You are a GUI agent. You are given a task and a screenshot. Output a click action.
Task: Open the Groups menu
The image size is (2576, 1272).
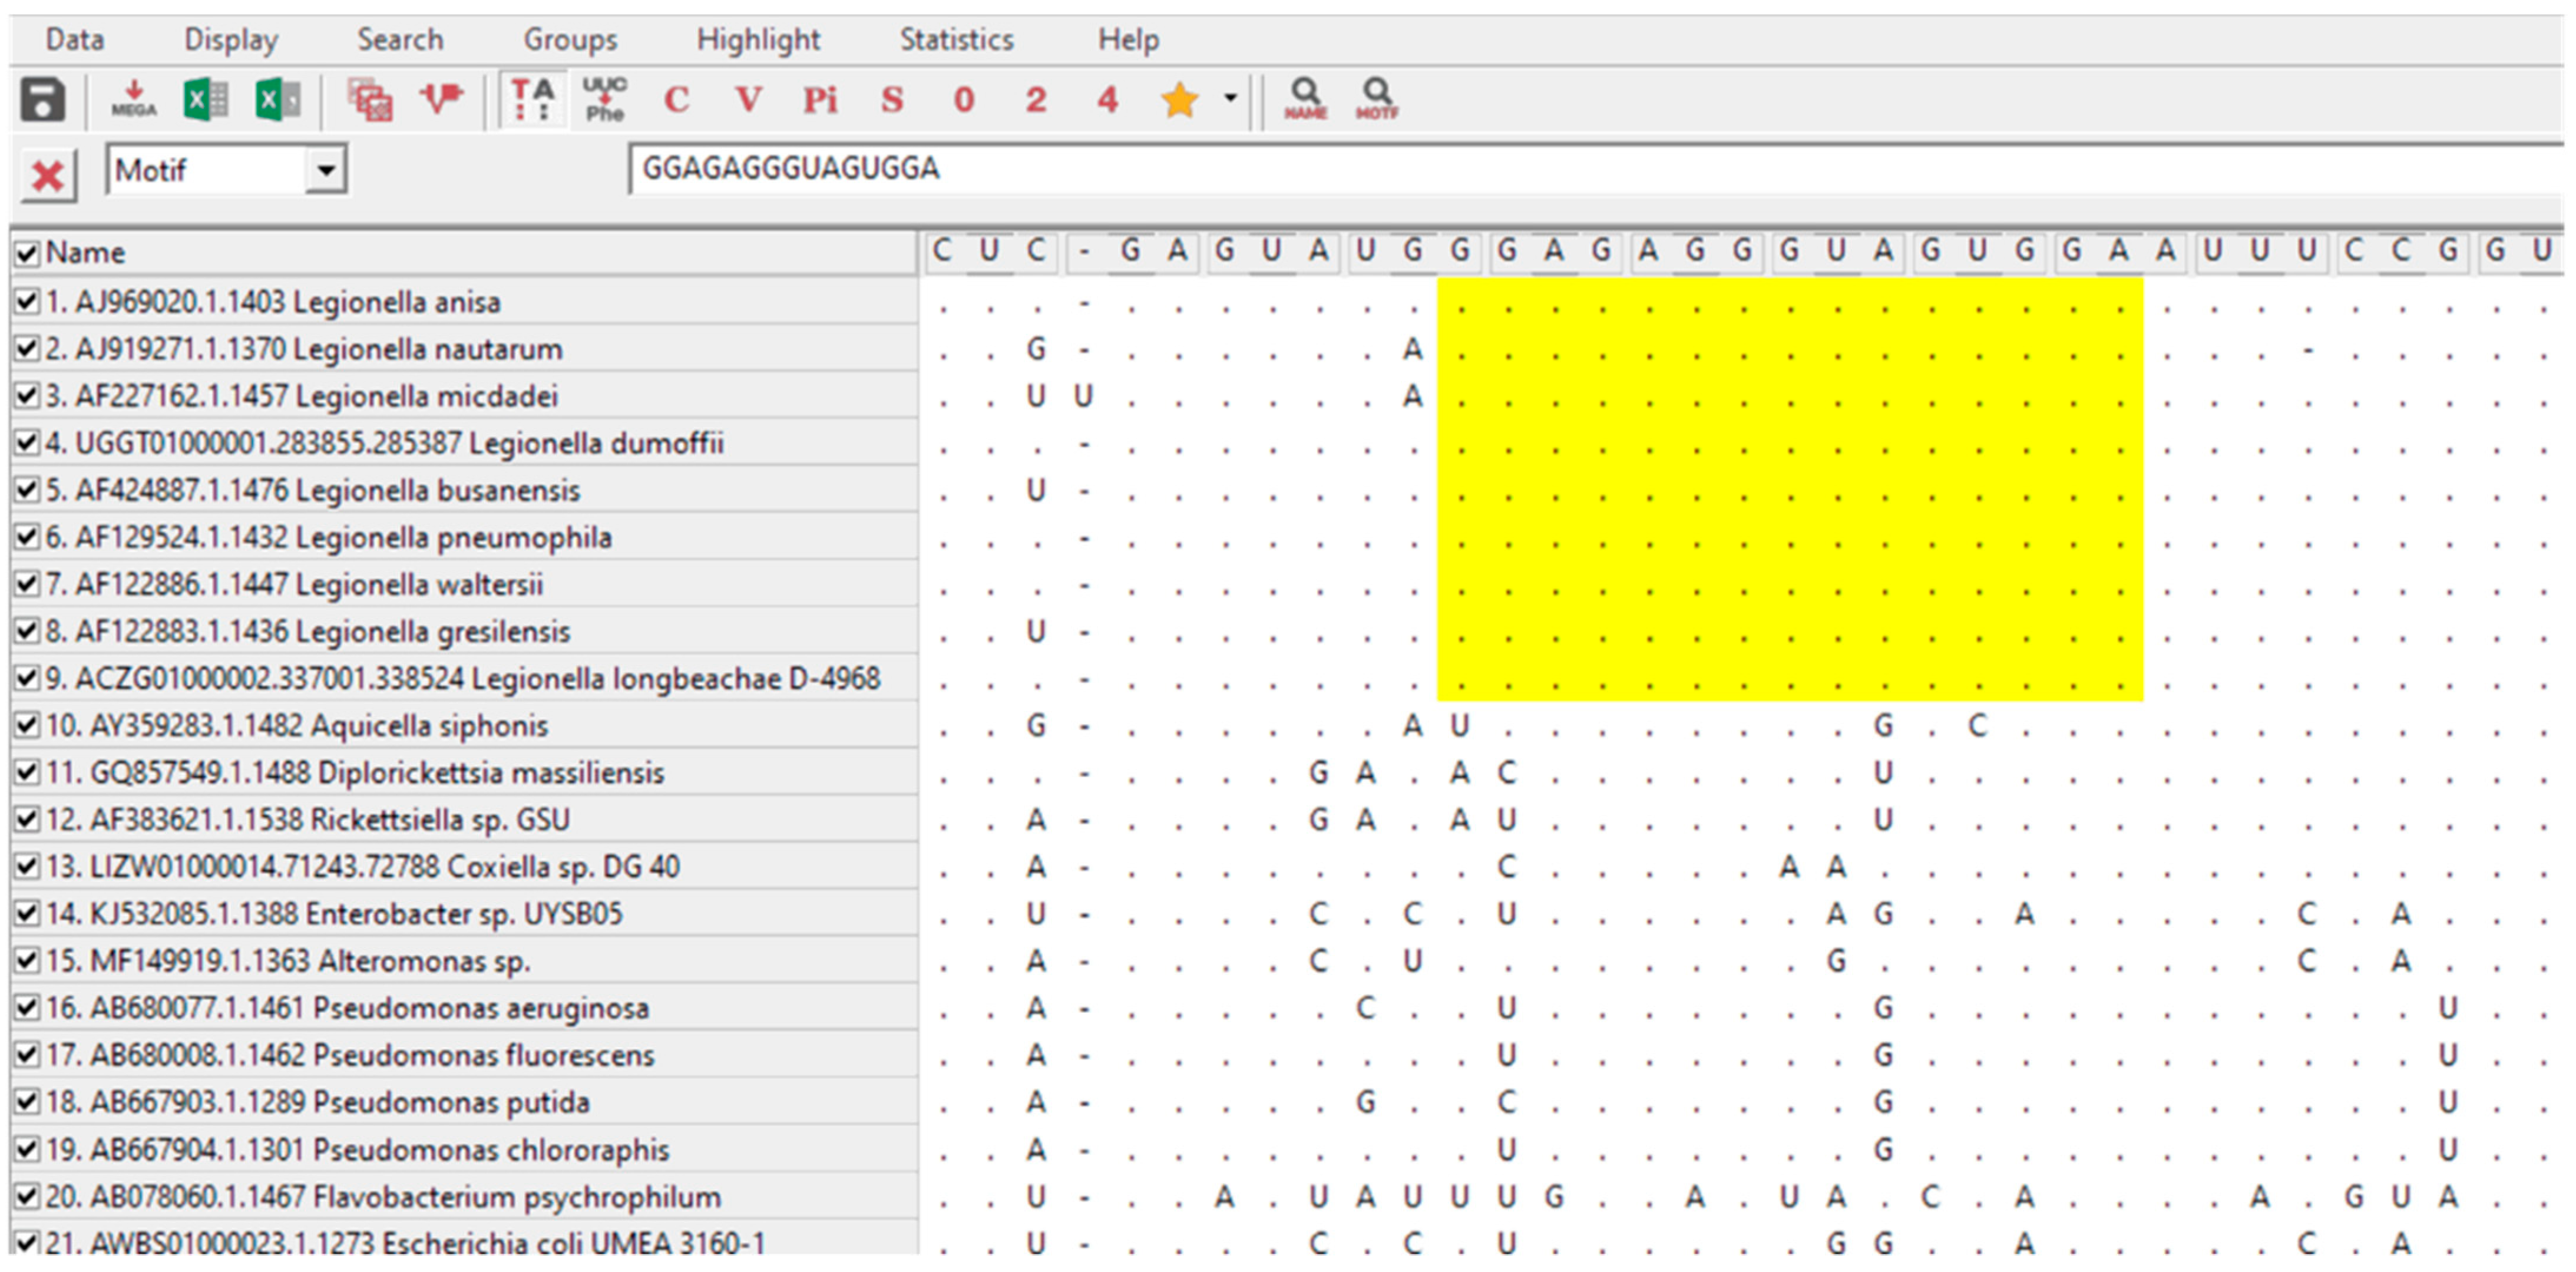570,40
